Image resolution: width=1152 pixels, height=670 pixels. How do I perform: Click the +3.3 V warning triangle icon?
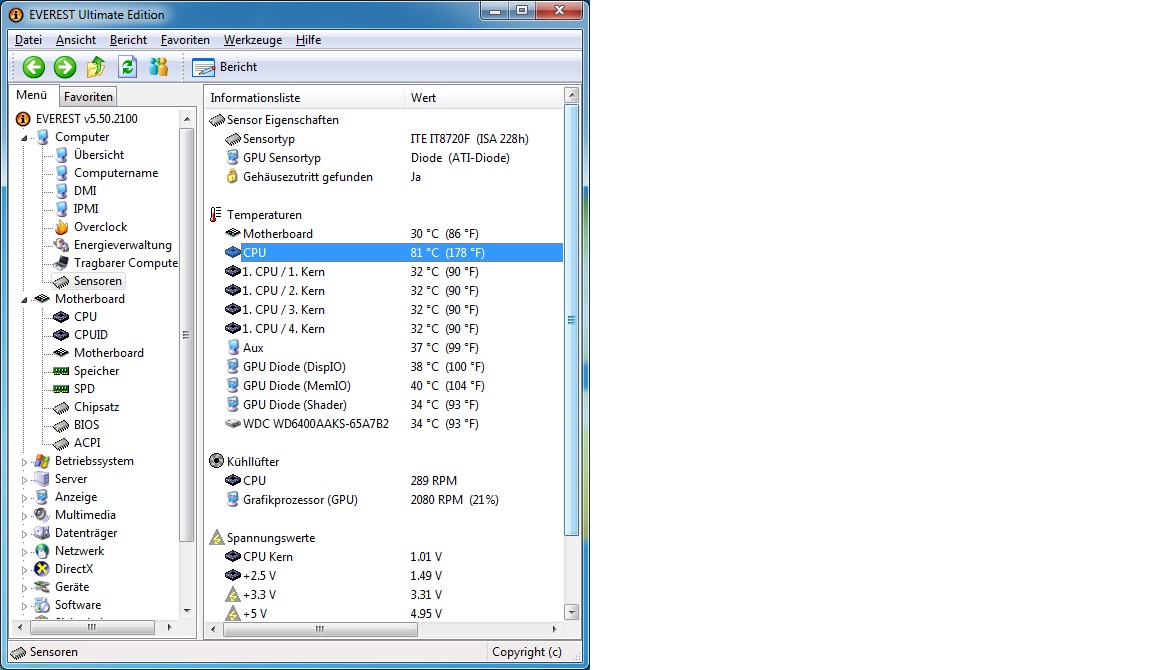(x=232, y=594)
